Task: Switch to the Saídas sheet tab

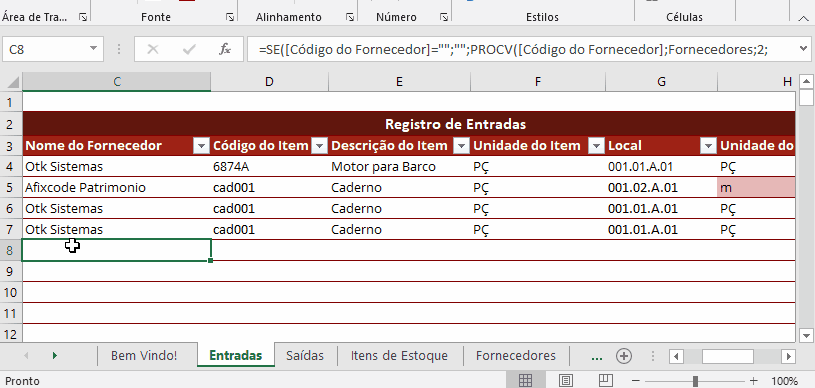Action: point(305,356)
